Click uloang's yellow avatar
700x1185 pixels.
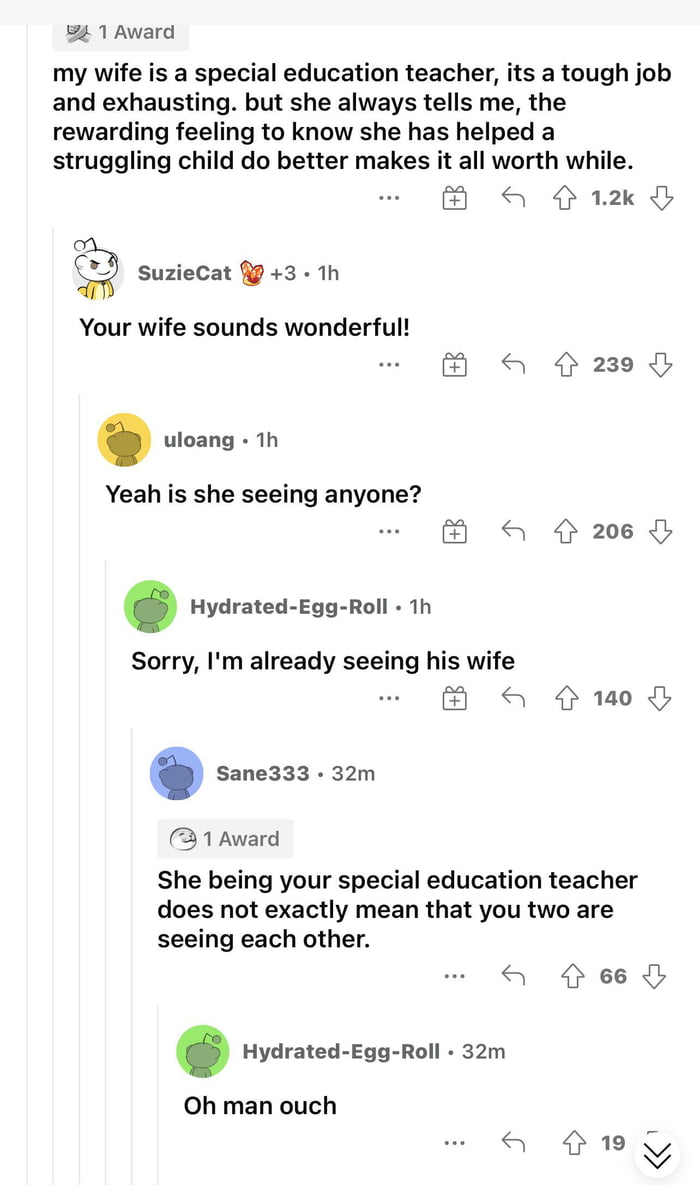click(x=124, y=440)
